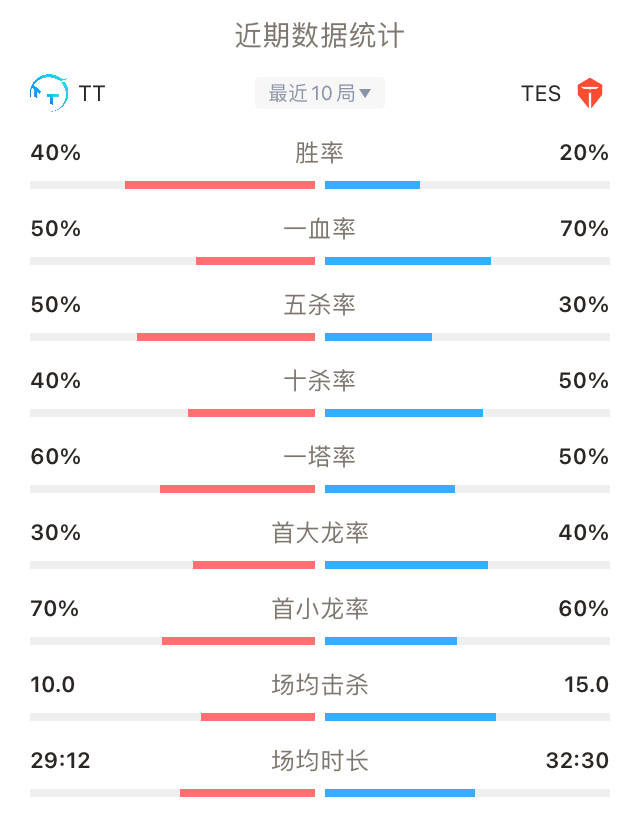Screen dimensions: 640x817
Task: Click the 五杀率 stat label
Action: [x=319, y=305]
